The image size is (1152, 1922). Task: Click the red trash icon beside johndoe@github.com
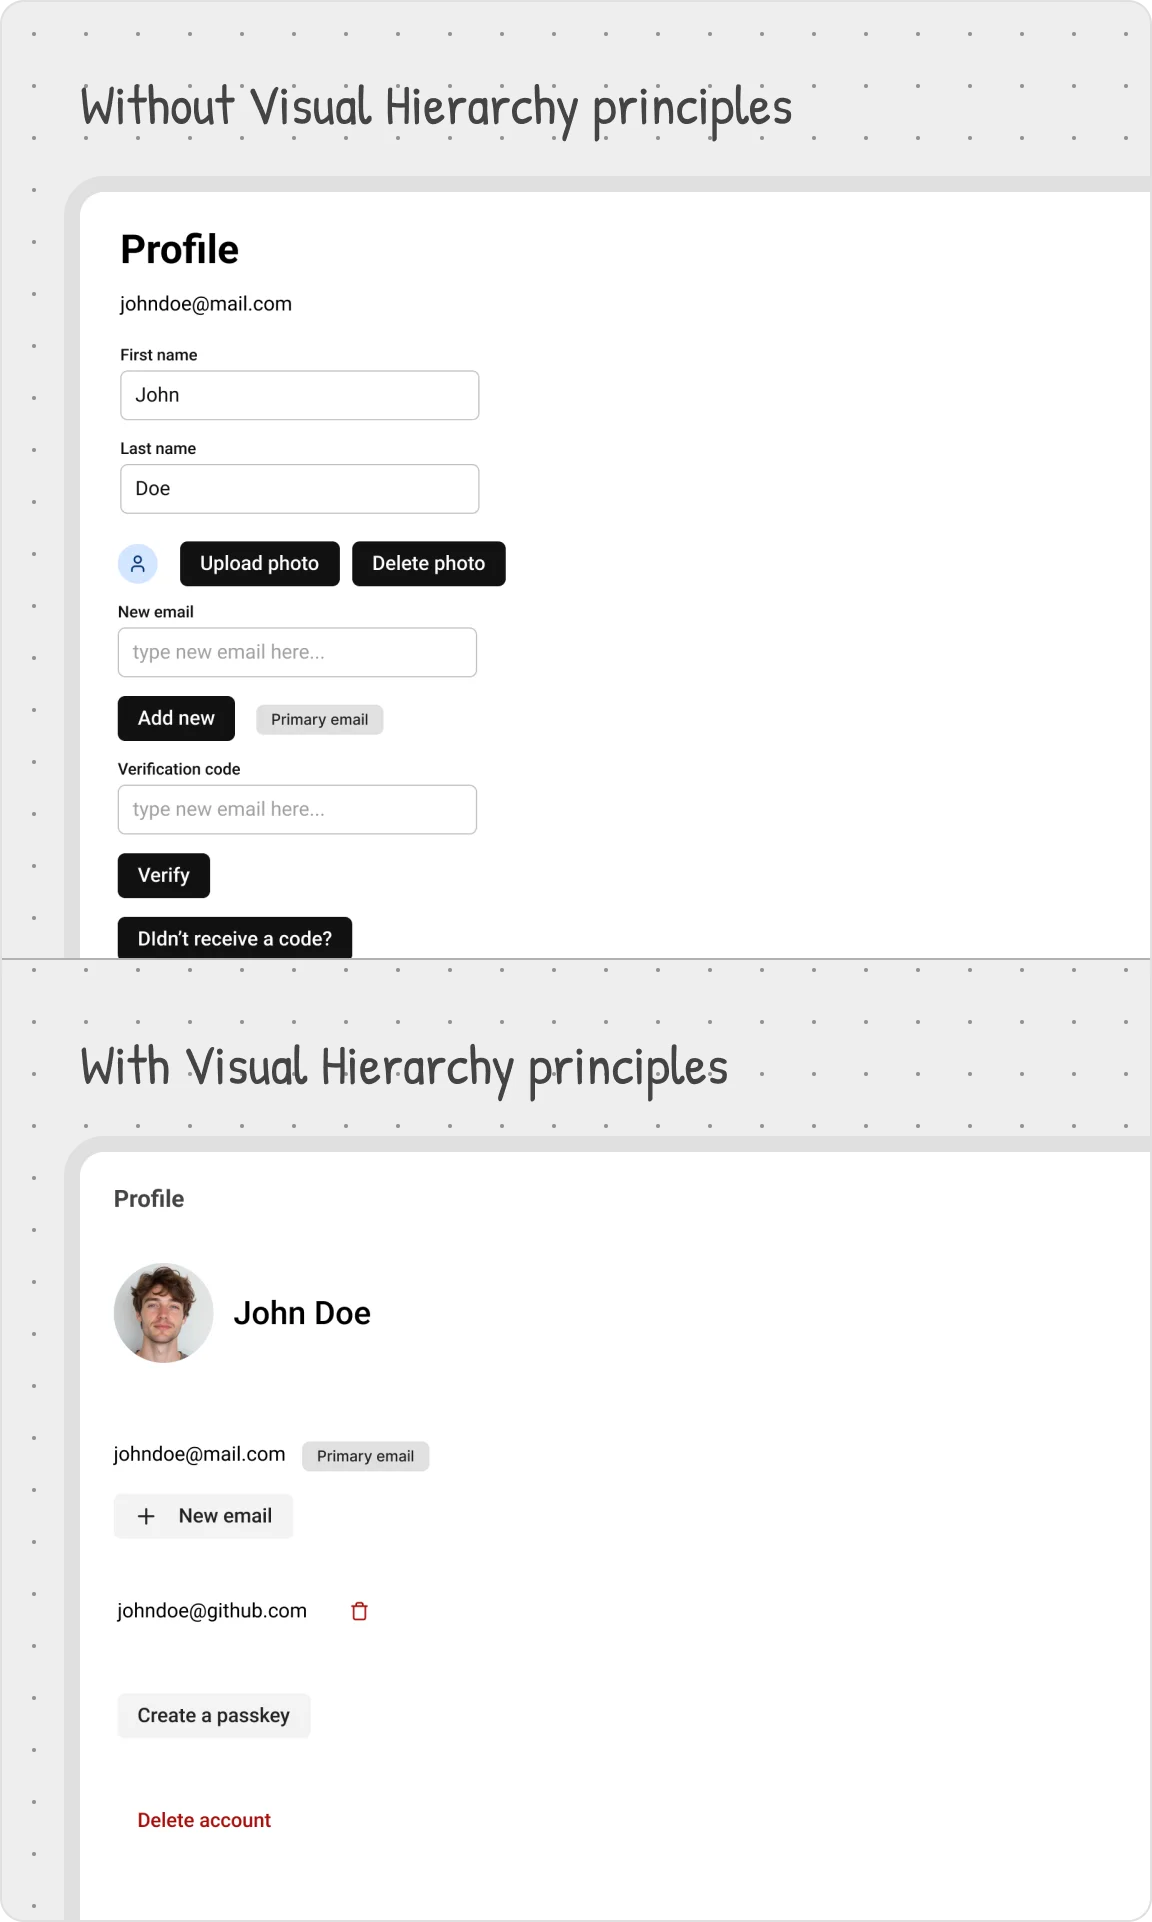pos(360,1611)
